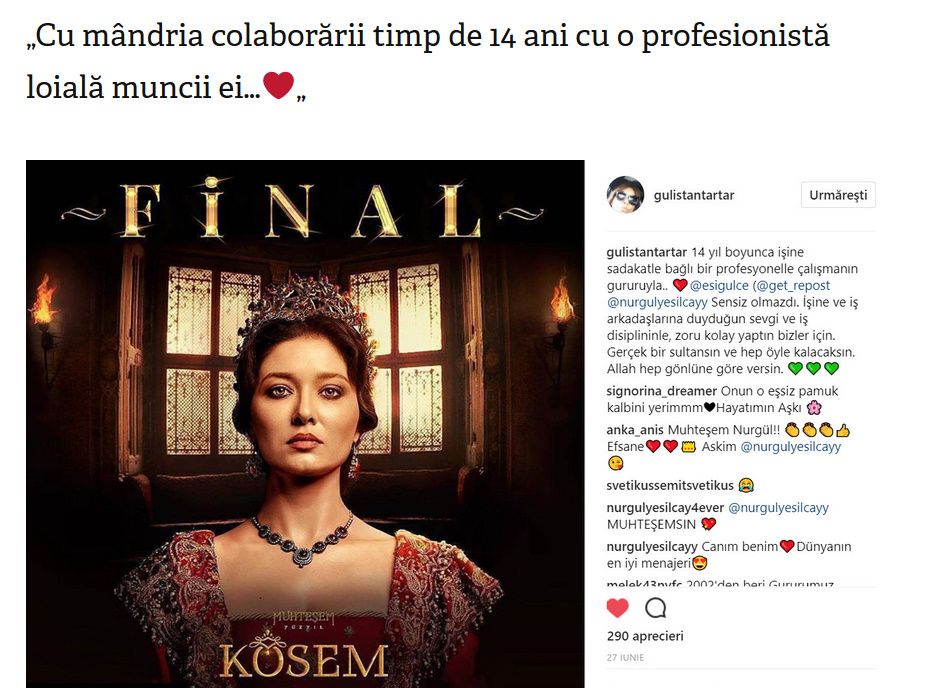This screenshot has width=930, height=688.
Task: Open the Kösem FINAL poster image
Action: point(305,423)
